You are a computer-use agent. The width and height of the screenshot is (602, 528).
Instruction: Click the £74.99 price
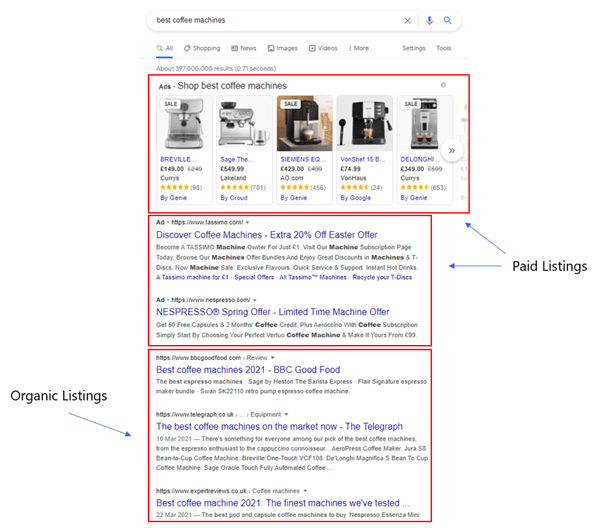350,169
